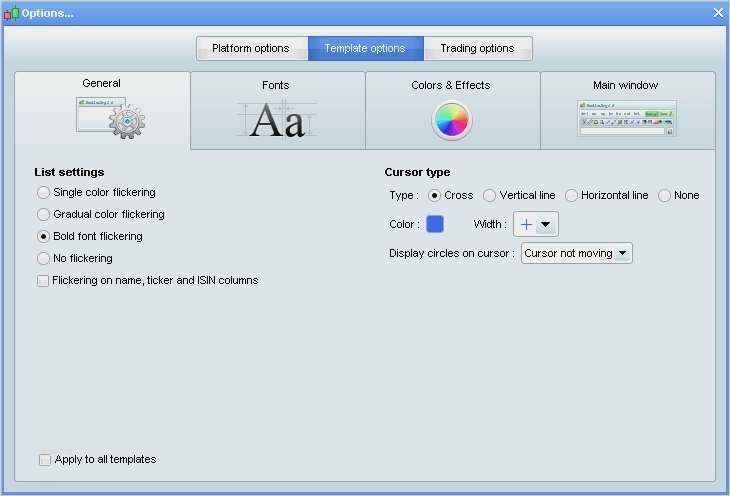Click the Cursor type heading

coord(417,172)
